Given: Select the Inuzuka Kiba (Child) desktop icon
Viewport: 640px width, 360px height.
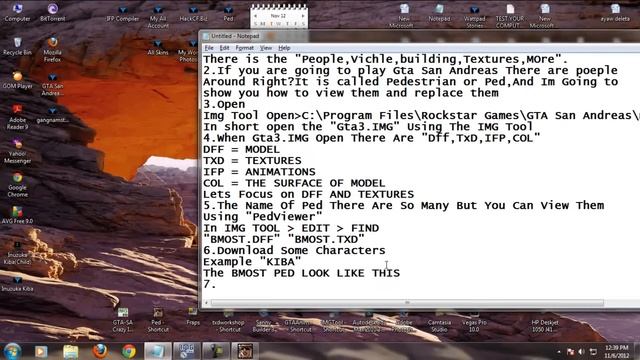Looking at the screenshot, I should [17, 253].
